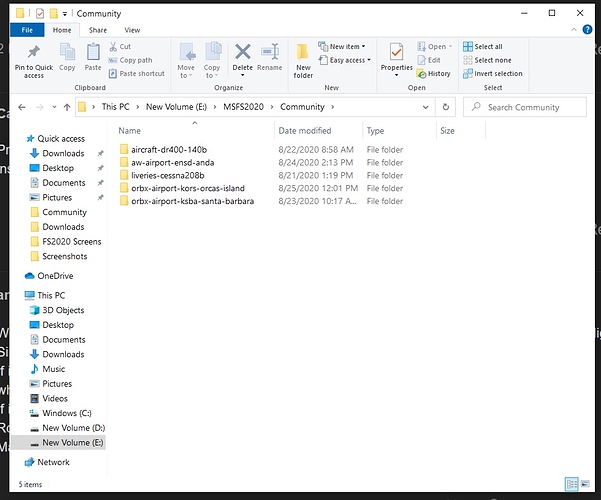601x500 pixels.
Task: Expand the address bar history dropdown
Action: point(425,107)
